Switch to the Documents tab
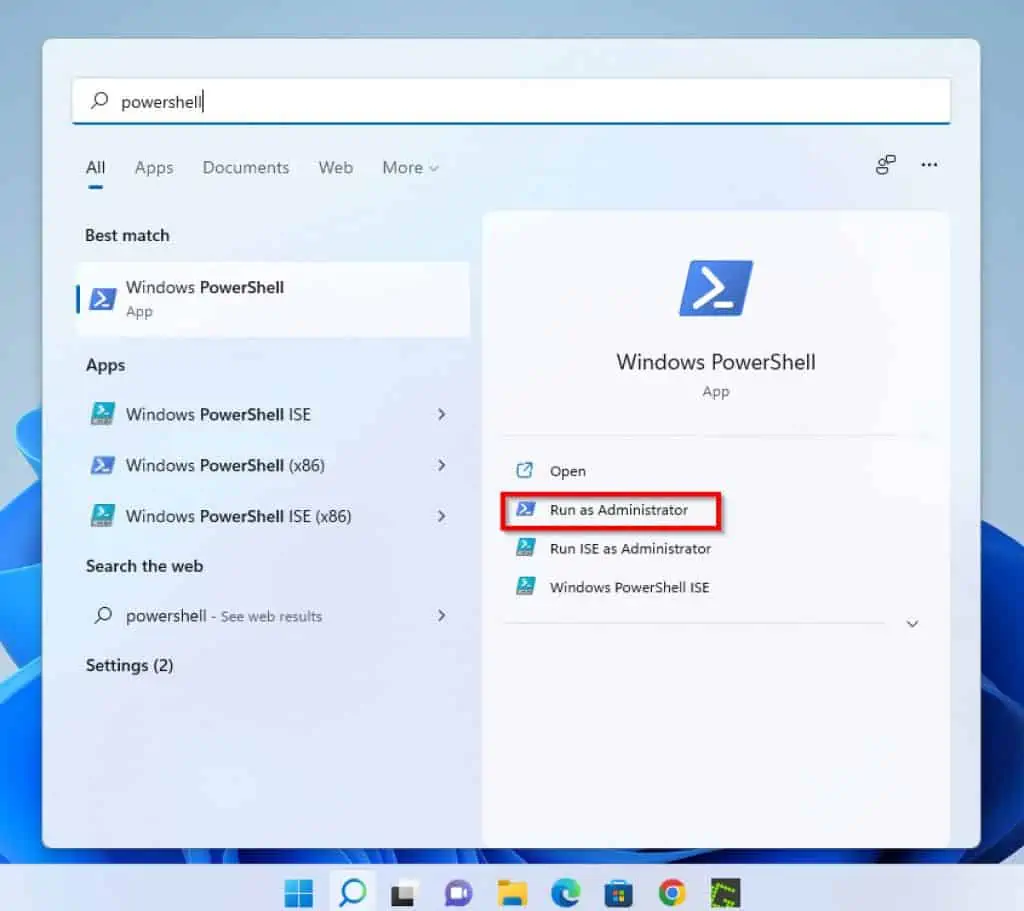Screen dimensions: 1024x911 246,168
